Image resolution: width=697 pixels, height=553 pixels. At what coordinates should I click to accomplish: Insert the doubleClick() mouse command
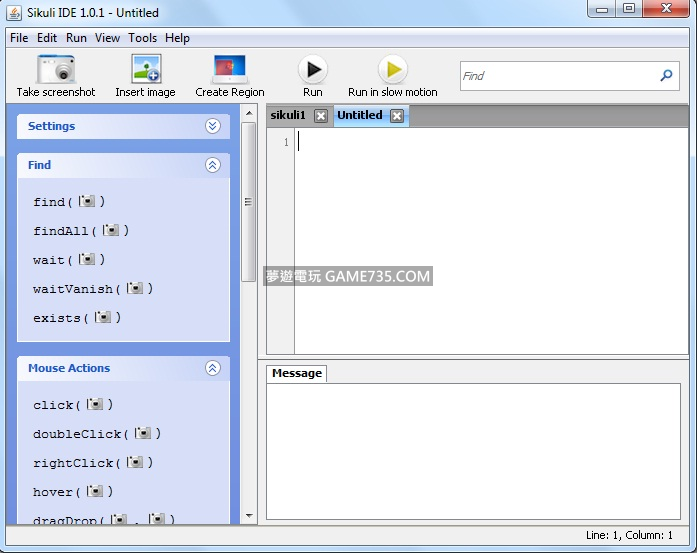pyautogui.click(x=96, y=434)
